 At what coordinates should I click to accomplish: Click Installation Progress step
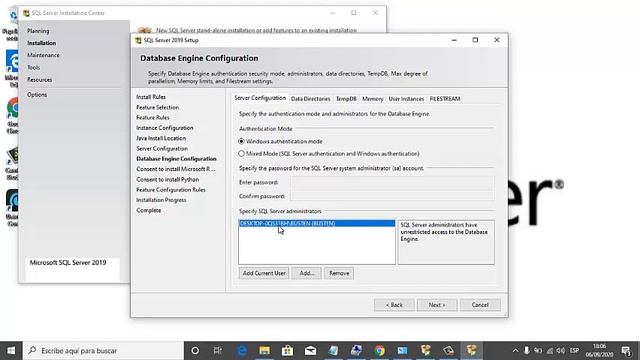pyautogui.click(x=161, y=200)
